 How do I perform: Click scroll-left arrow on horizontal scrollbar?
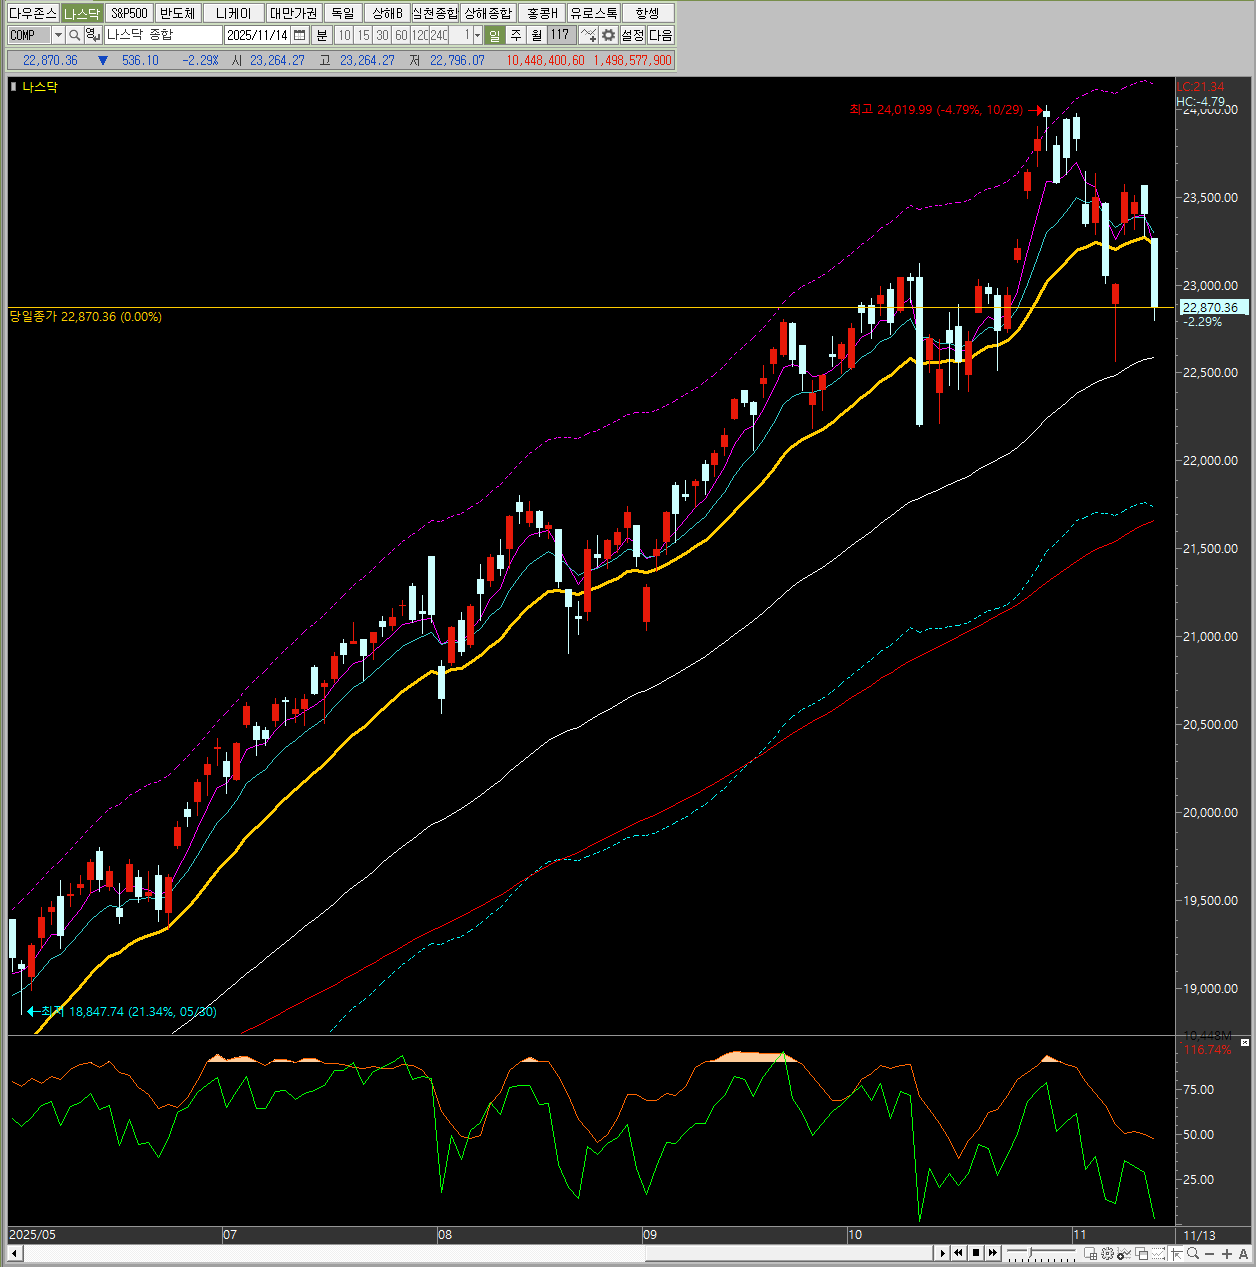coord(14,1253)
